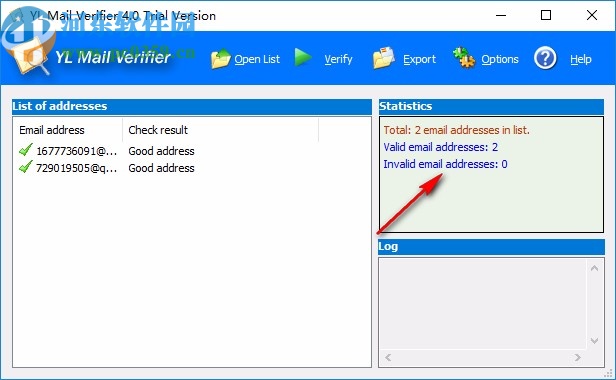Screen dimensions: 616x380
Task: Open the Open List link
Action: pos(257,59)
